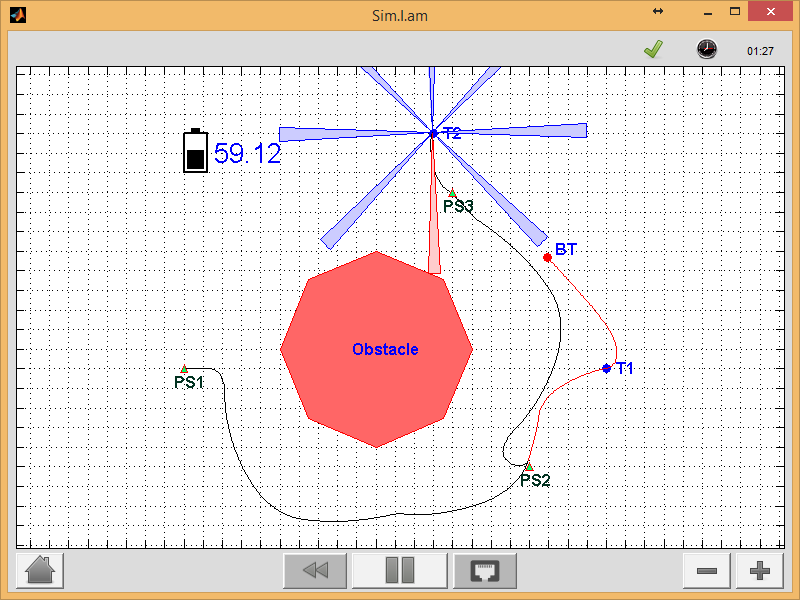Click the Obstacle label in the red heptagon
Screen dimensions: 800x600
coord(385,349)
